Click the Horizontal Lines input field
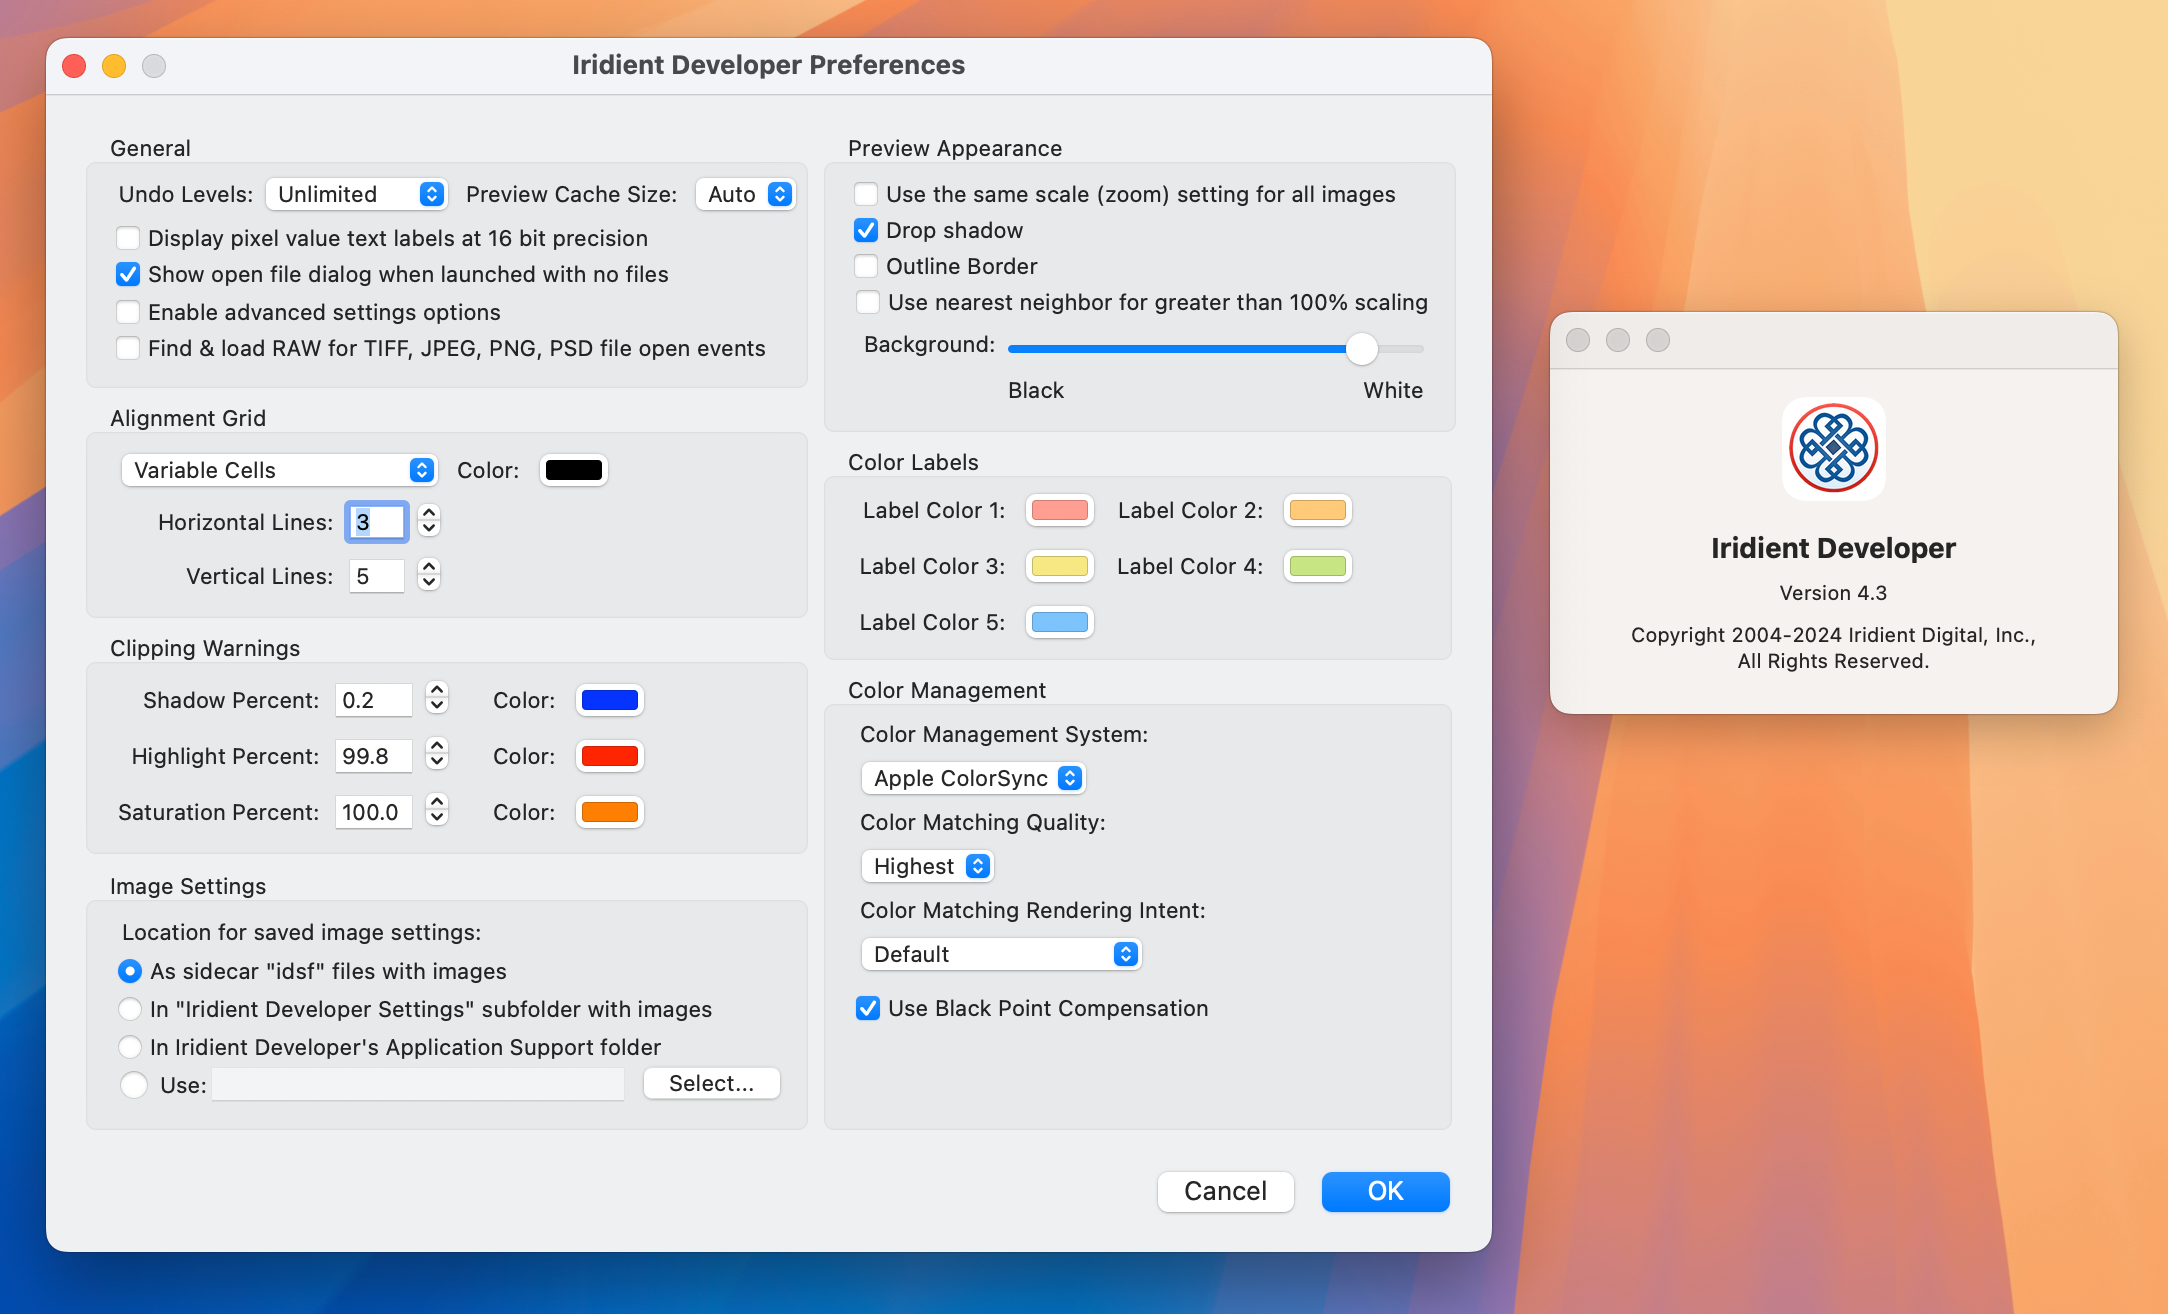Image resolution: width=2168 pixels, height=1314 pixels. [377, 522]
